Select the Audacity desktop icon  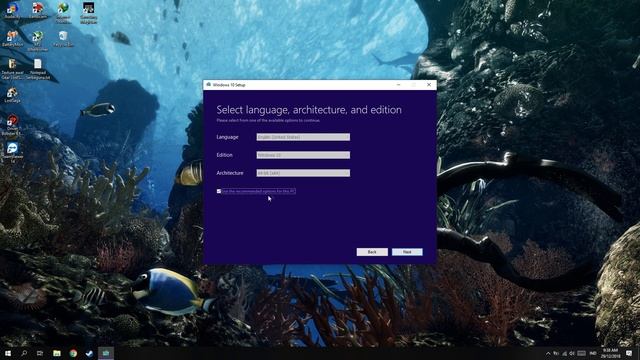12,11
